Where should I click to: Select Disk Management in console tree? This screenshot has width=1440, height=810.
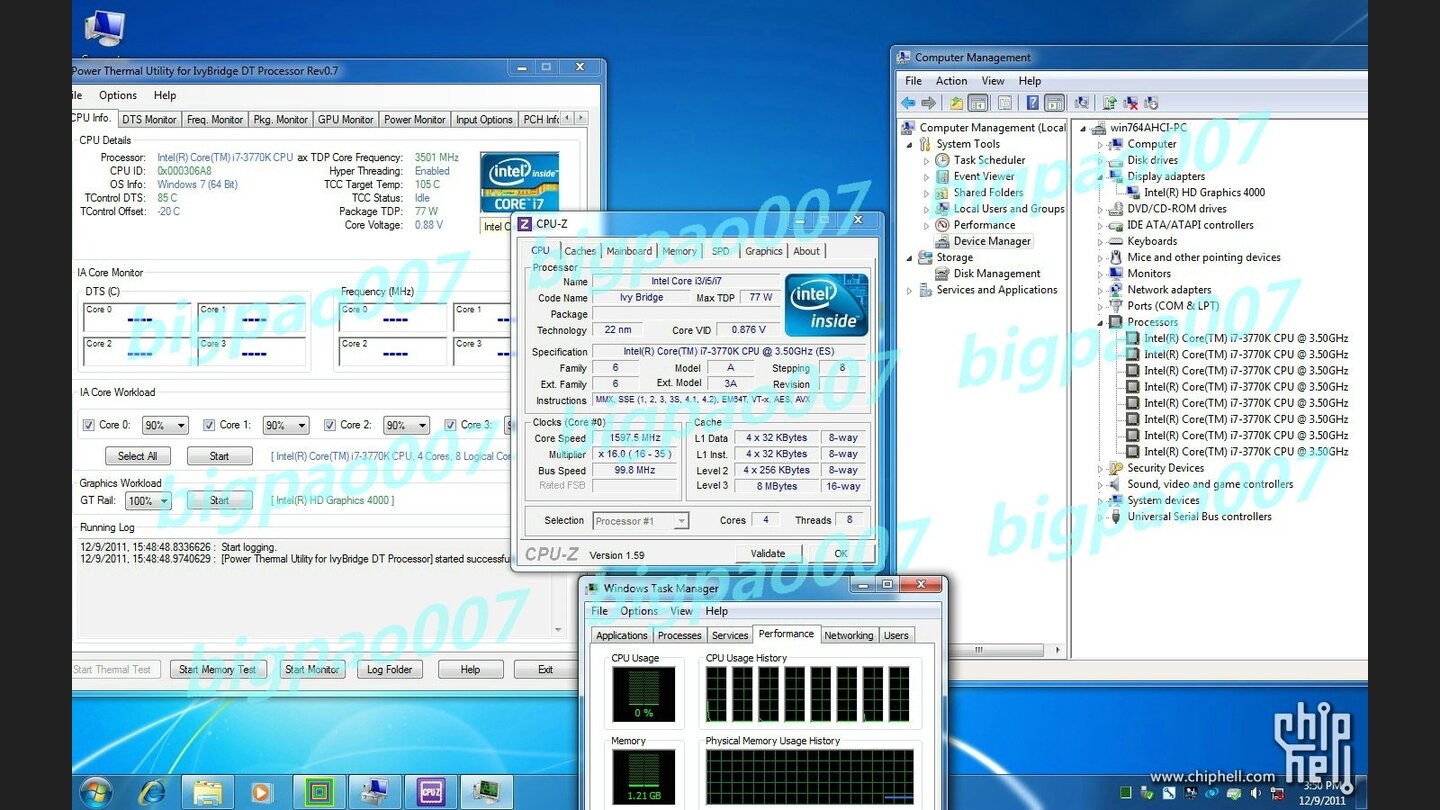[x=997, y=274]
